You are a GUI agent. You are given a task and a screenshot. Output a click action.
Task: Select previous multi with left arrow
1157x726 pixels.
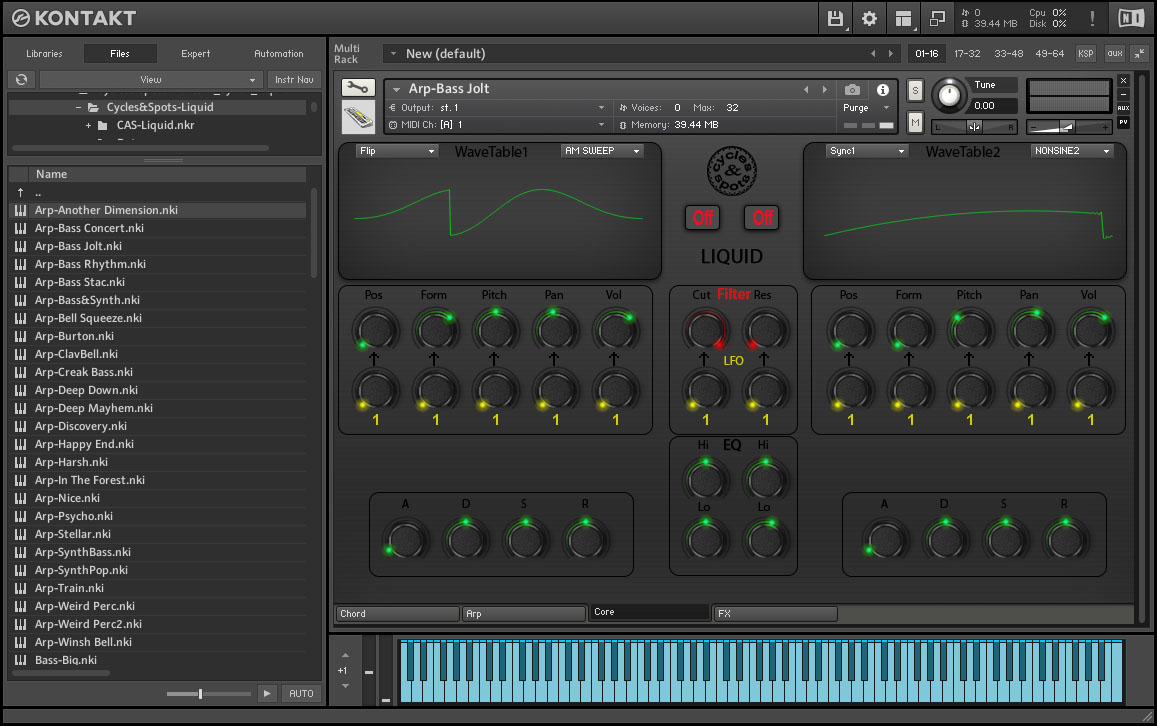(873, 54)
